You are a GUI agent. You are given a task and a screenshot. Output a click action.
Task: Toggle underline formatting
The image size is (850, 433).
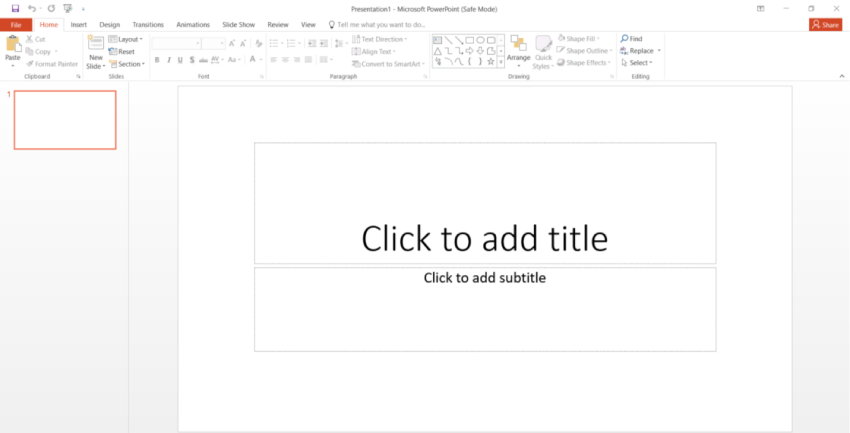coord(180,60)
